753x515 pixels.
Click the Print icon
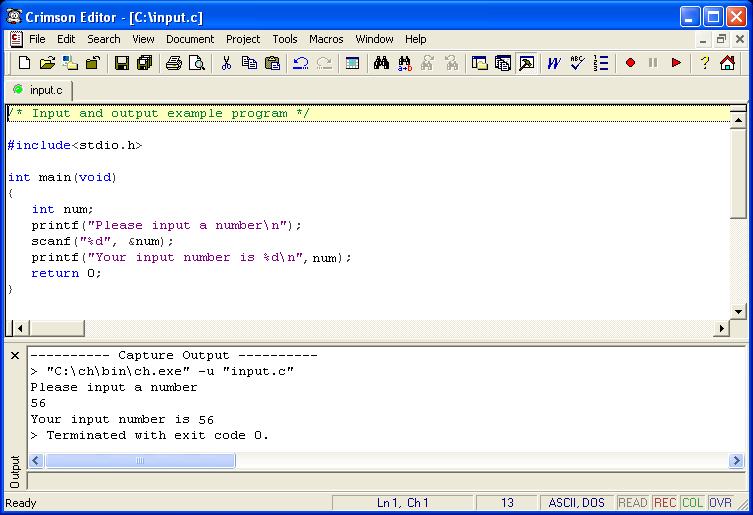coord(174,64)
